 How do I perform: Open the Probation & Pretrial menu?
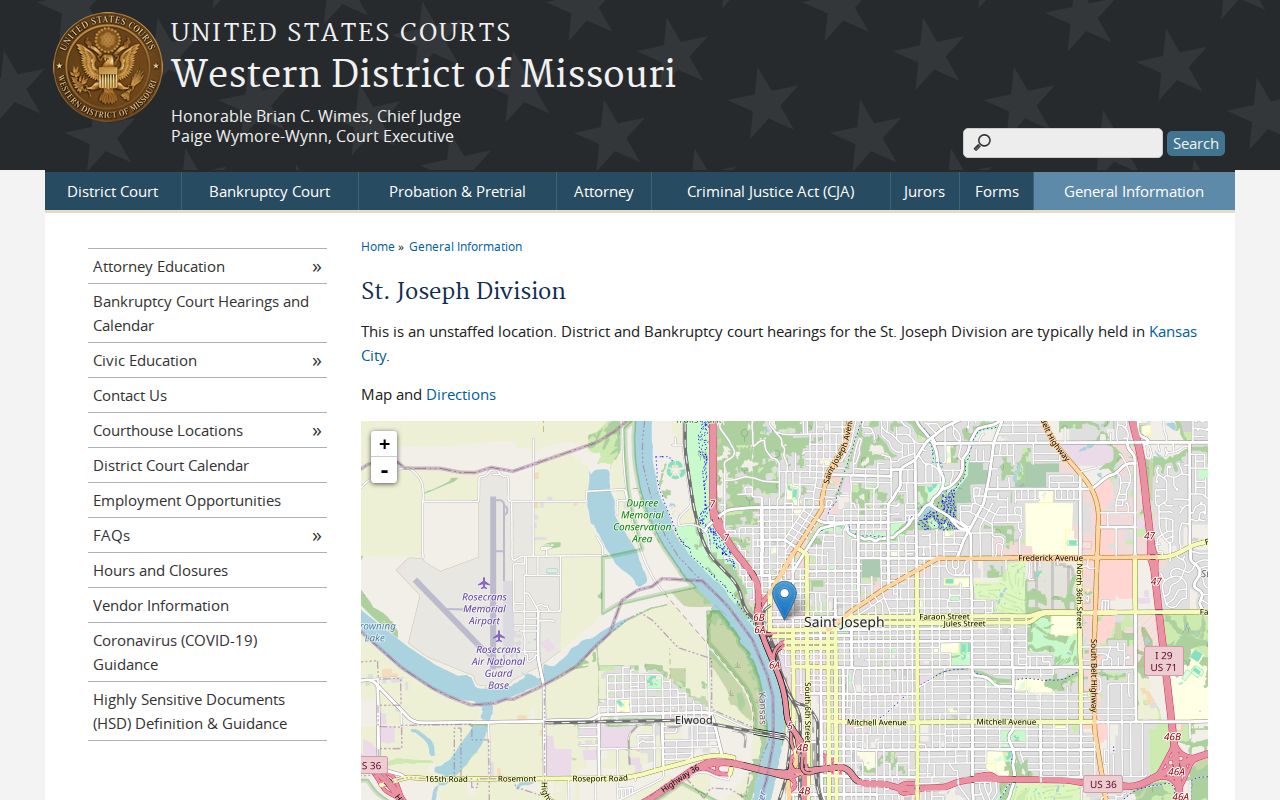(x=457, y=191)
